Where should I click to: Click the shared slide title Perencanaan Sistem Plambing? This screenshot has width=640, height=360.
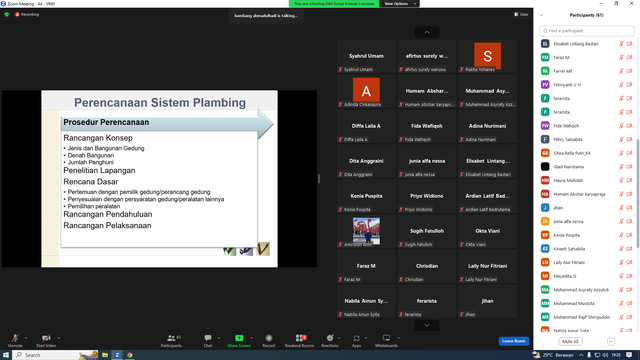[x=160, y=102]
